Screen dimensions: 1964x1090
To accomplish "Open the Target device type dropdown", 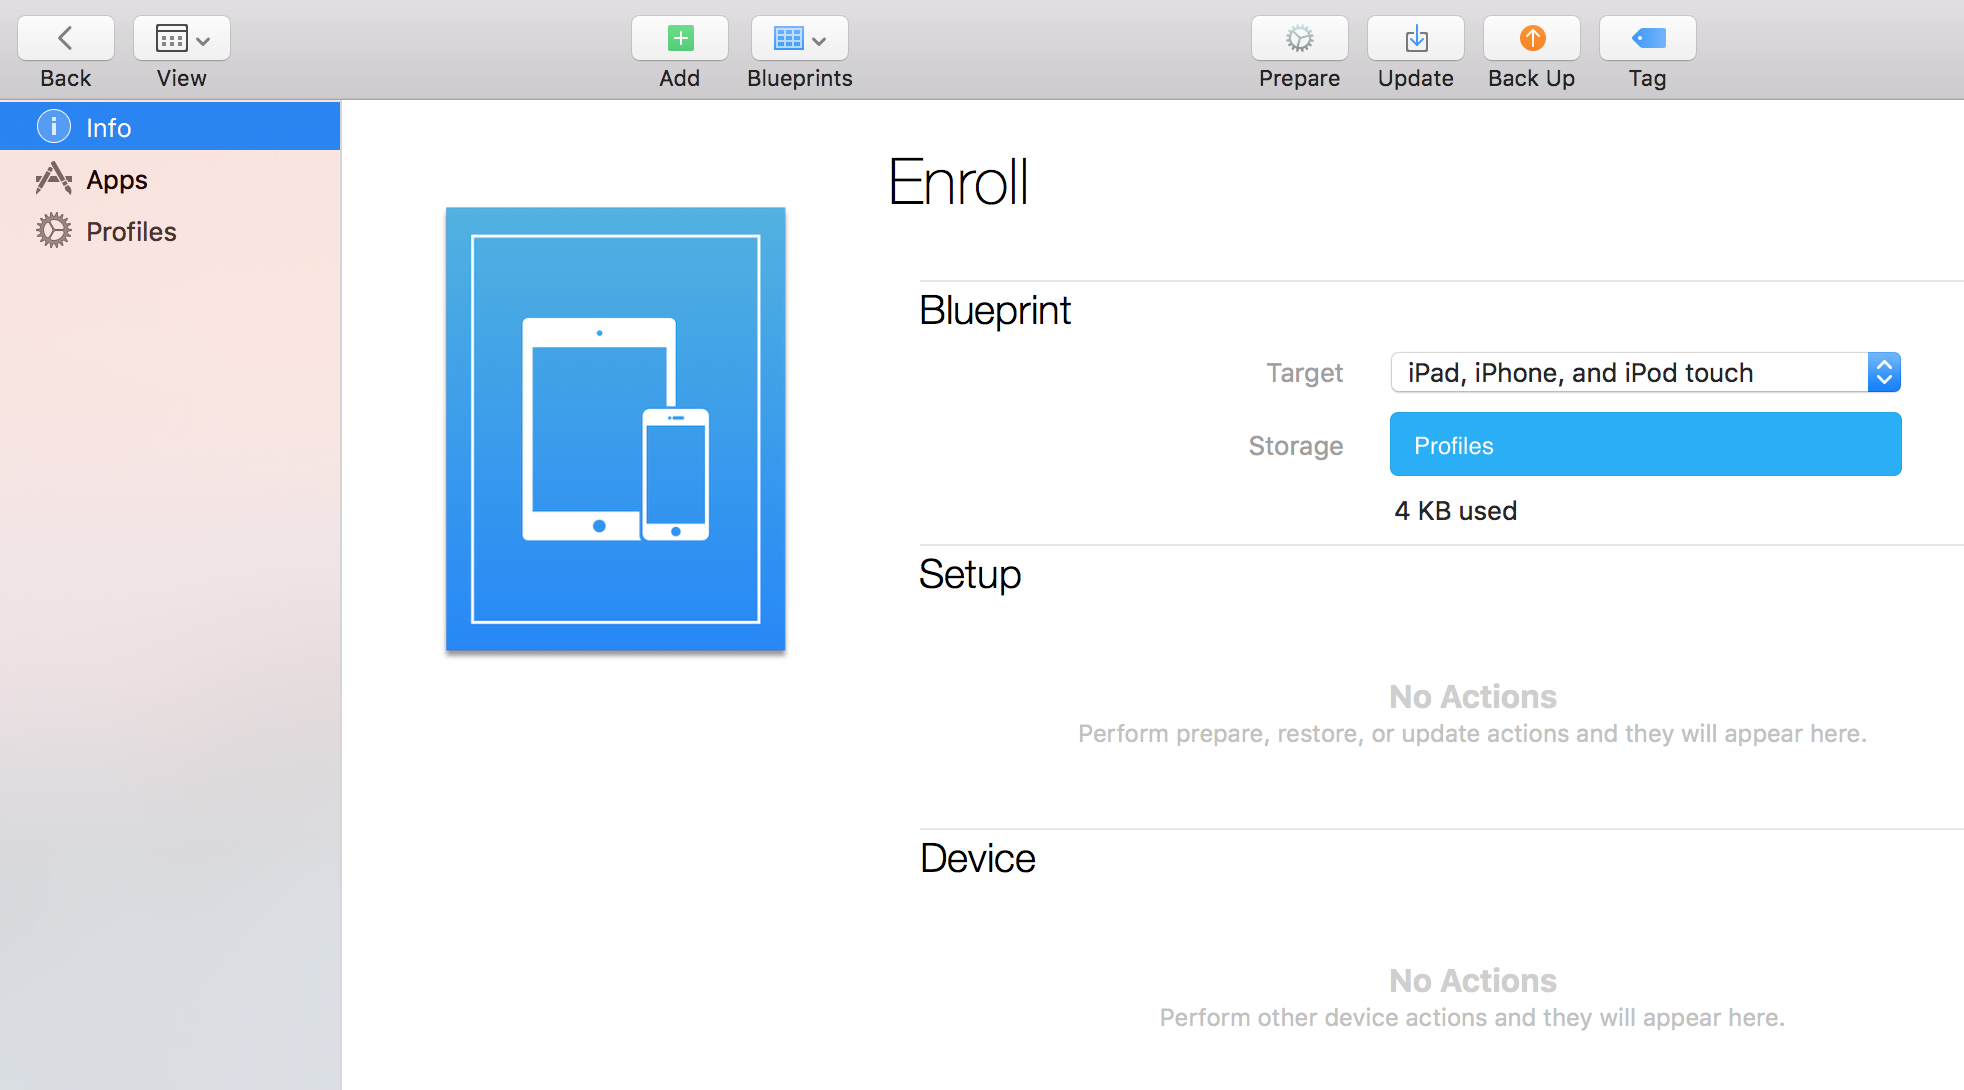I will (1630, 373).
